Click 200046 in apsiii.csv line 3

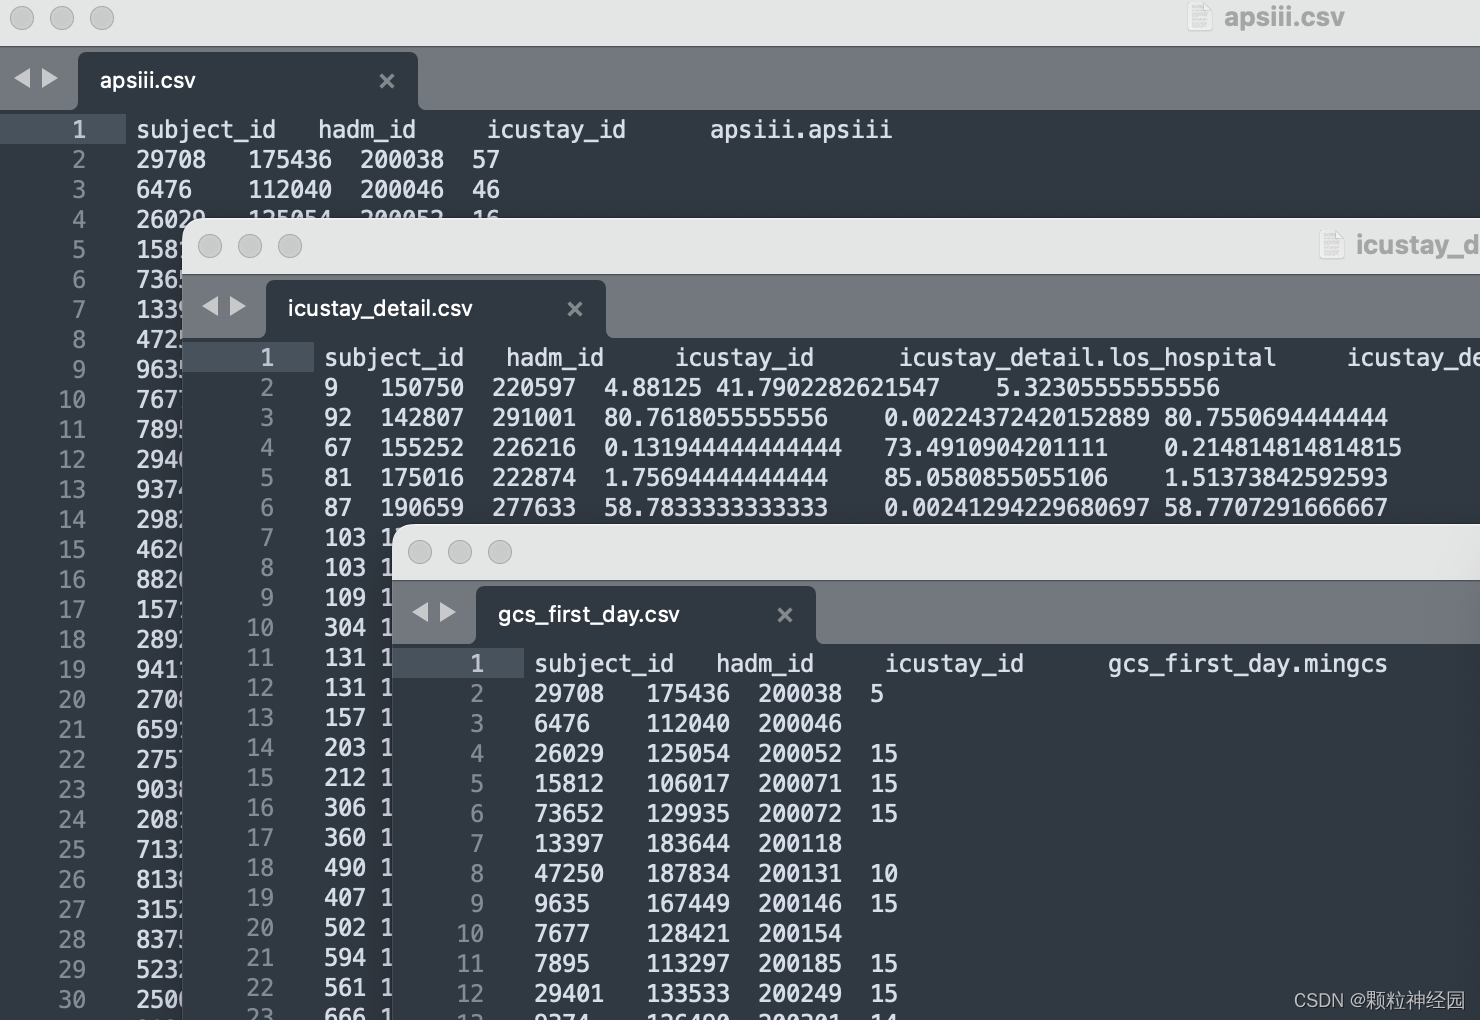(402, 190)
